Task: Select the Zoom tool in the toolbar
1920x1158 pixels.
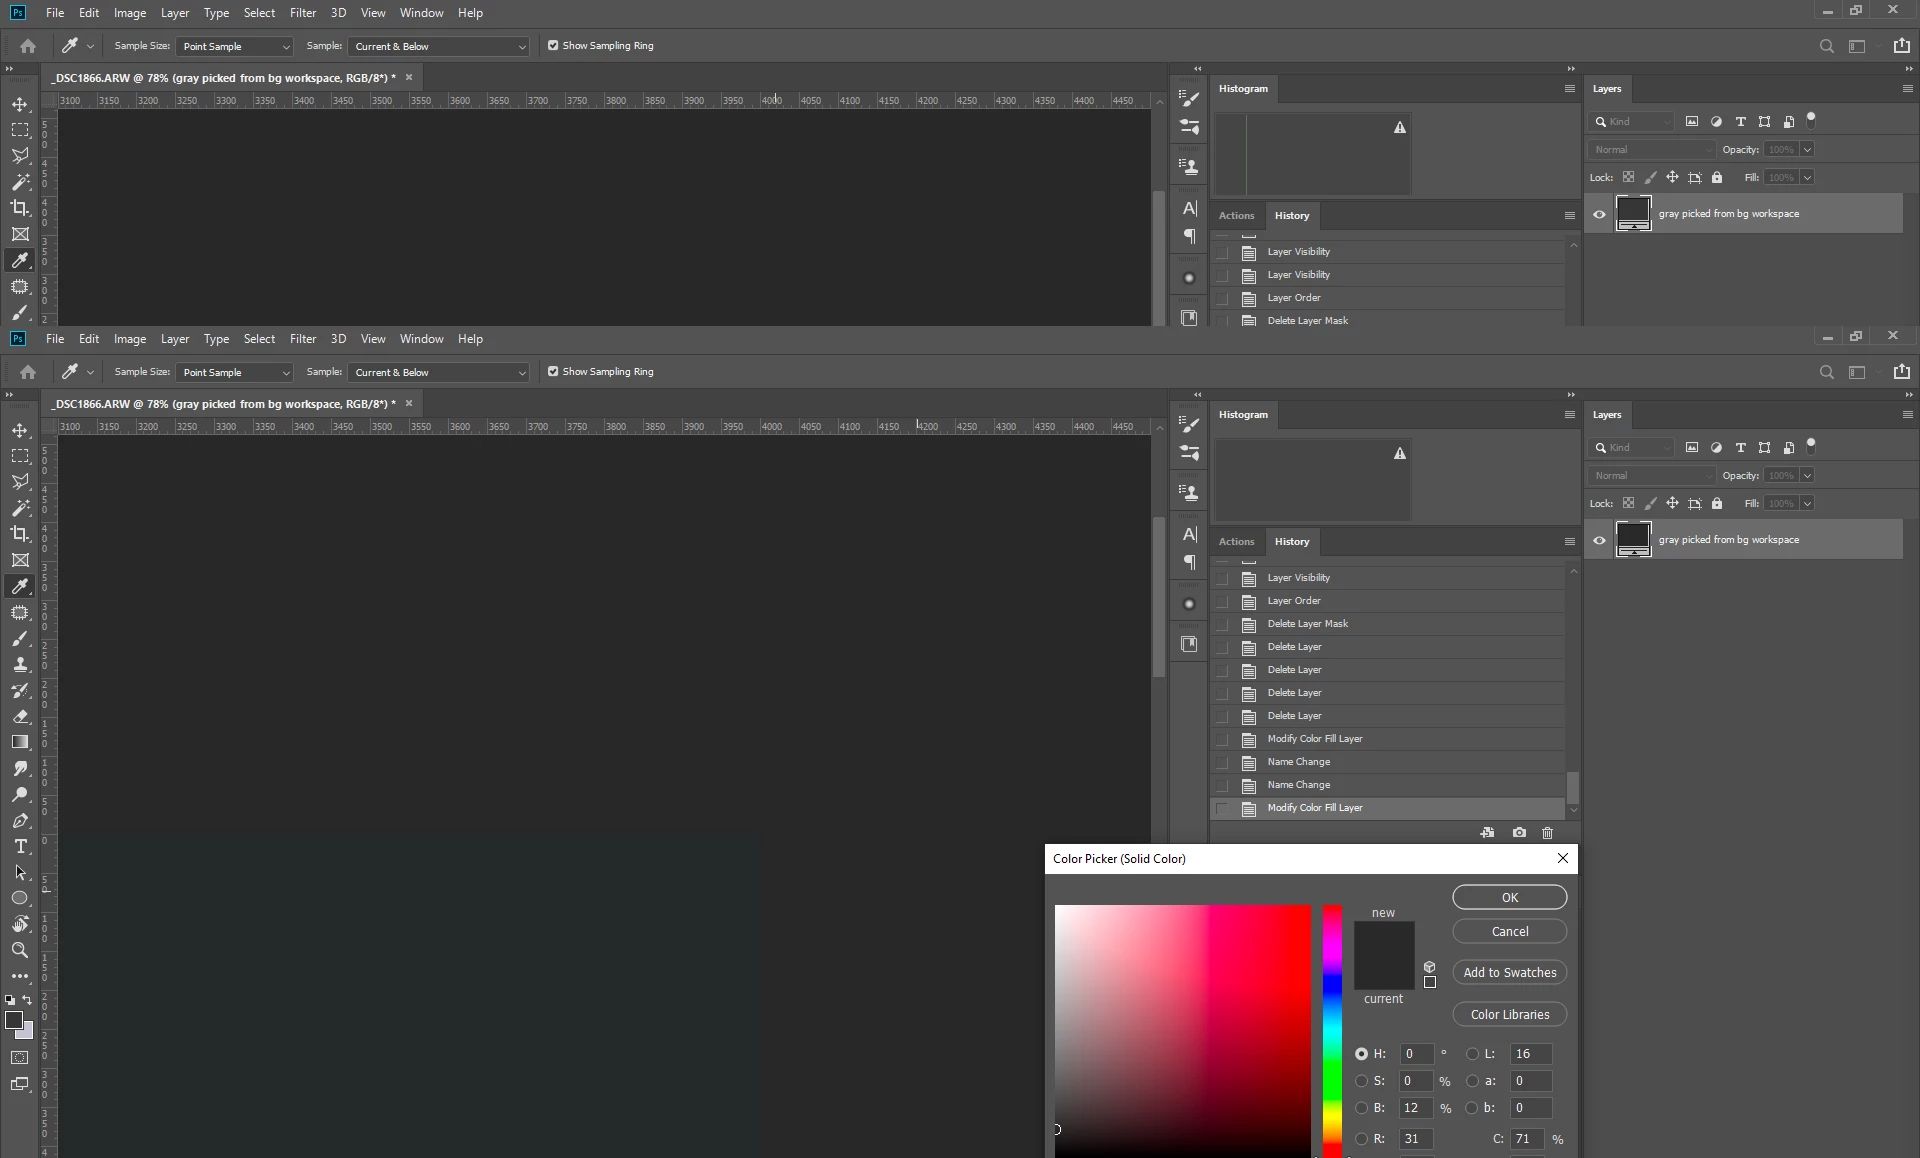Action: [20, 950]
